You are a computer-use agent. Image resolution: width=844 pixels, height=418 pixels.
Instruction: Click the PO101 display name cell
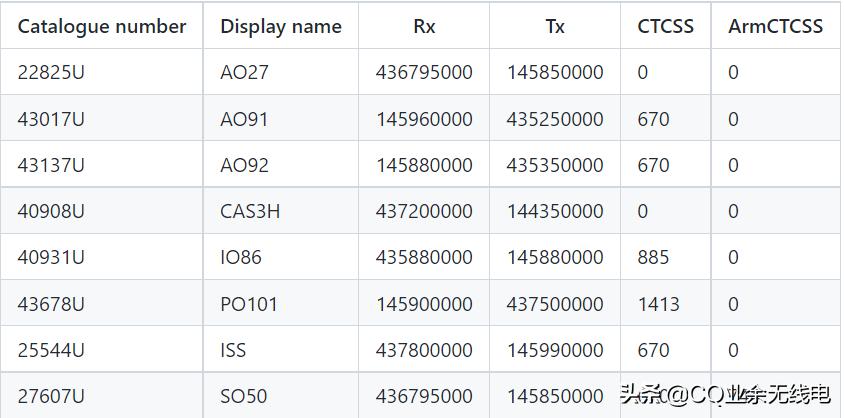pos(249,304)
